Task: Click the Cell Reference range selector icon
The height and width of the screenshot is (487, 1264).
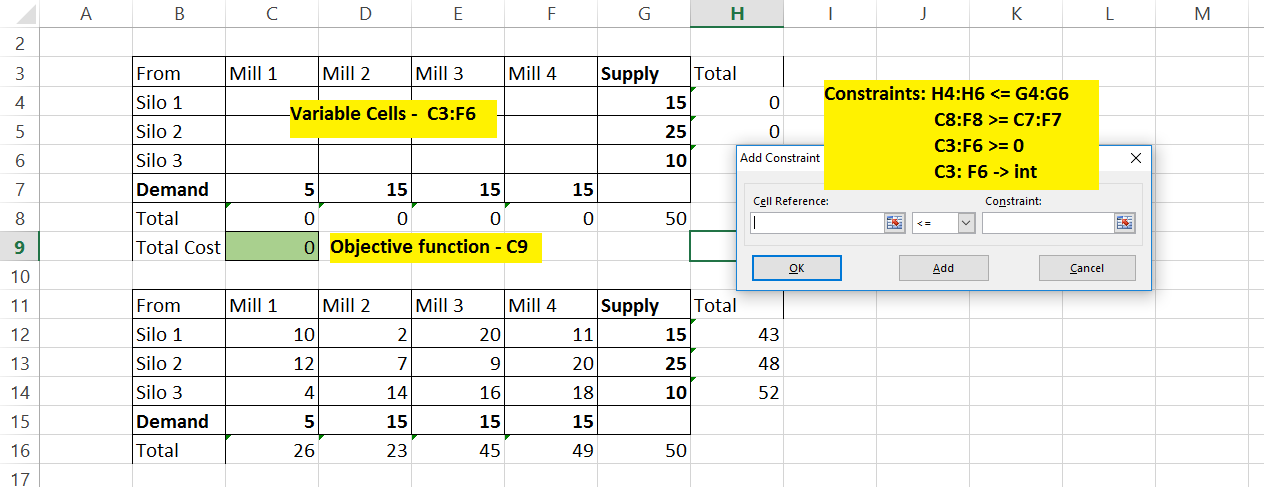Action: tap(894, 223)
